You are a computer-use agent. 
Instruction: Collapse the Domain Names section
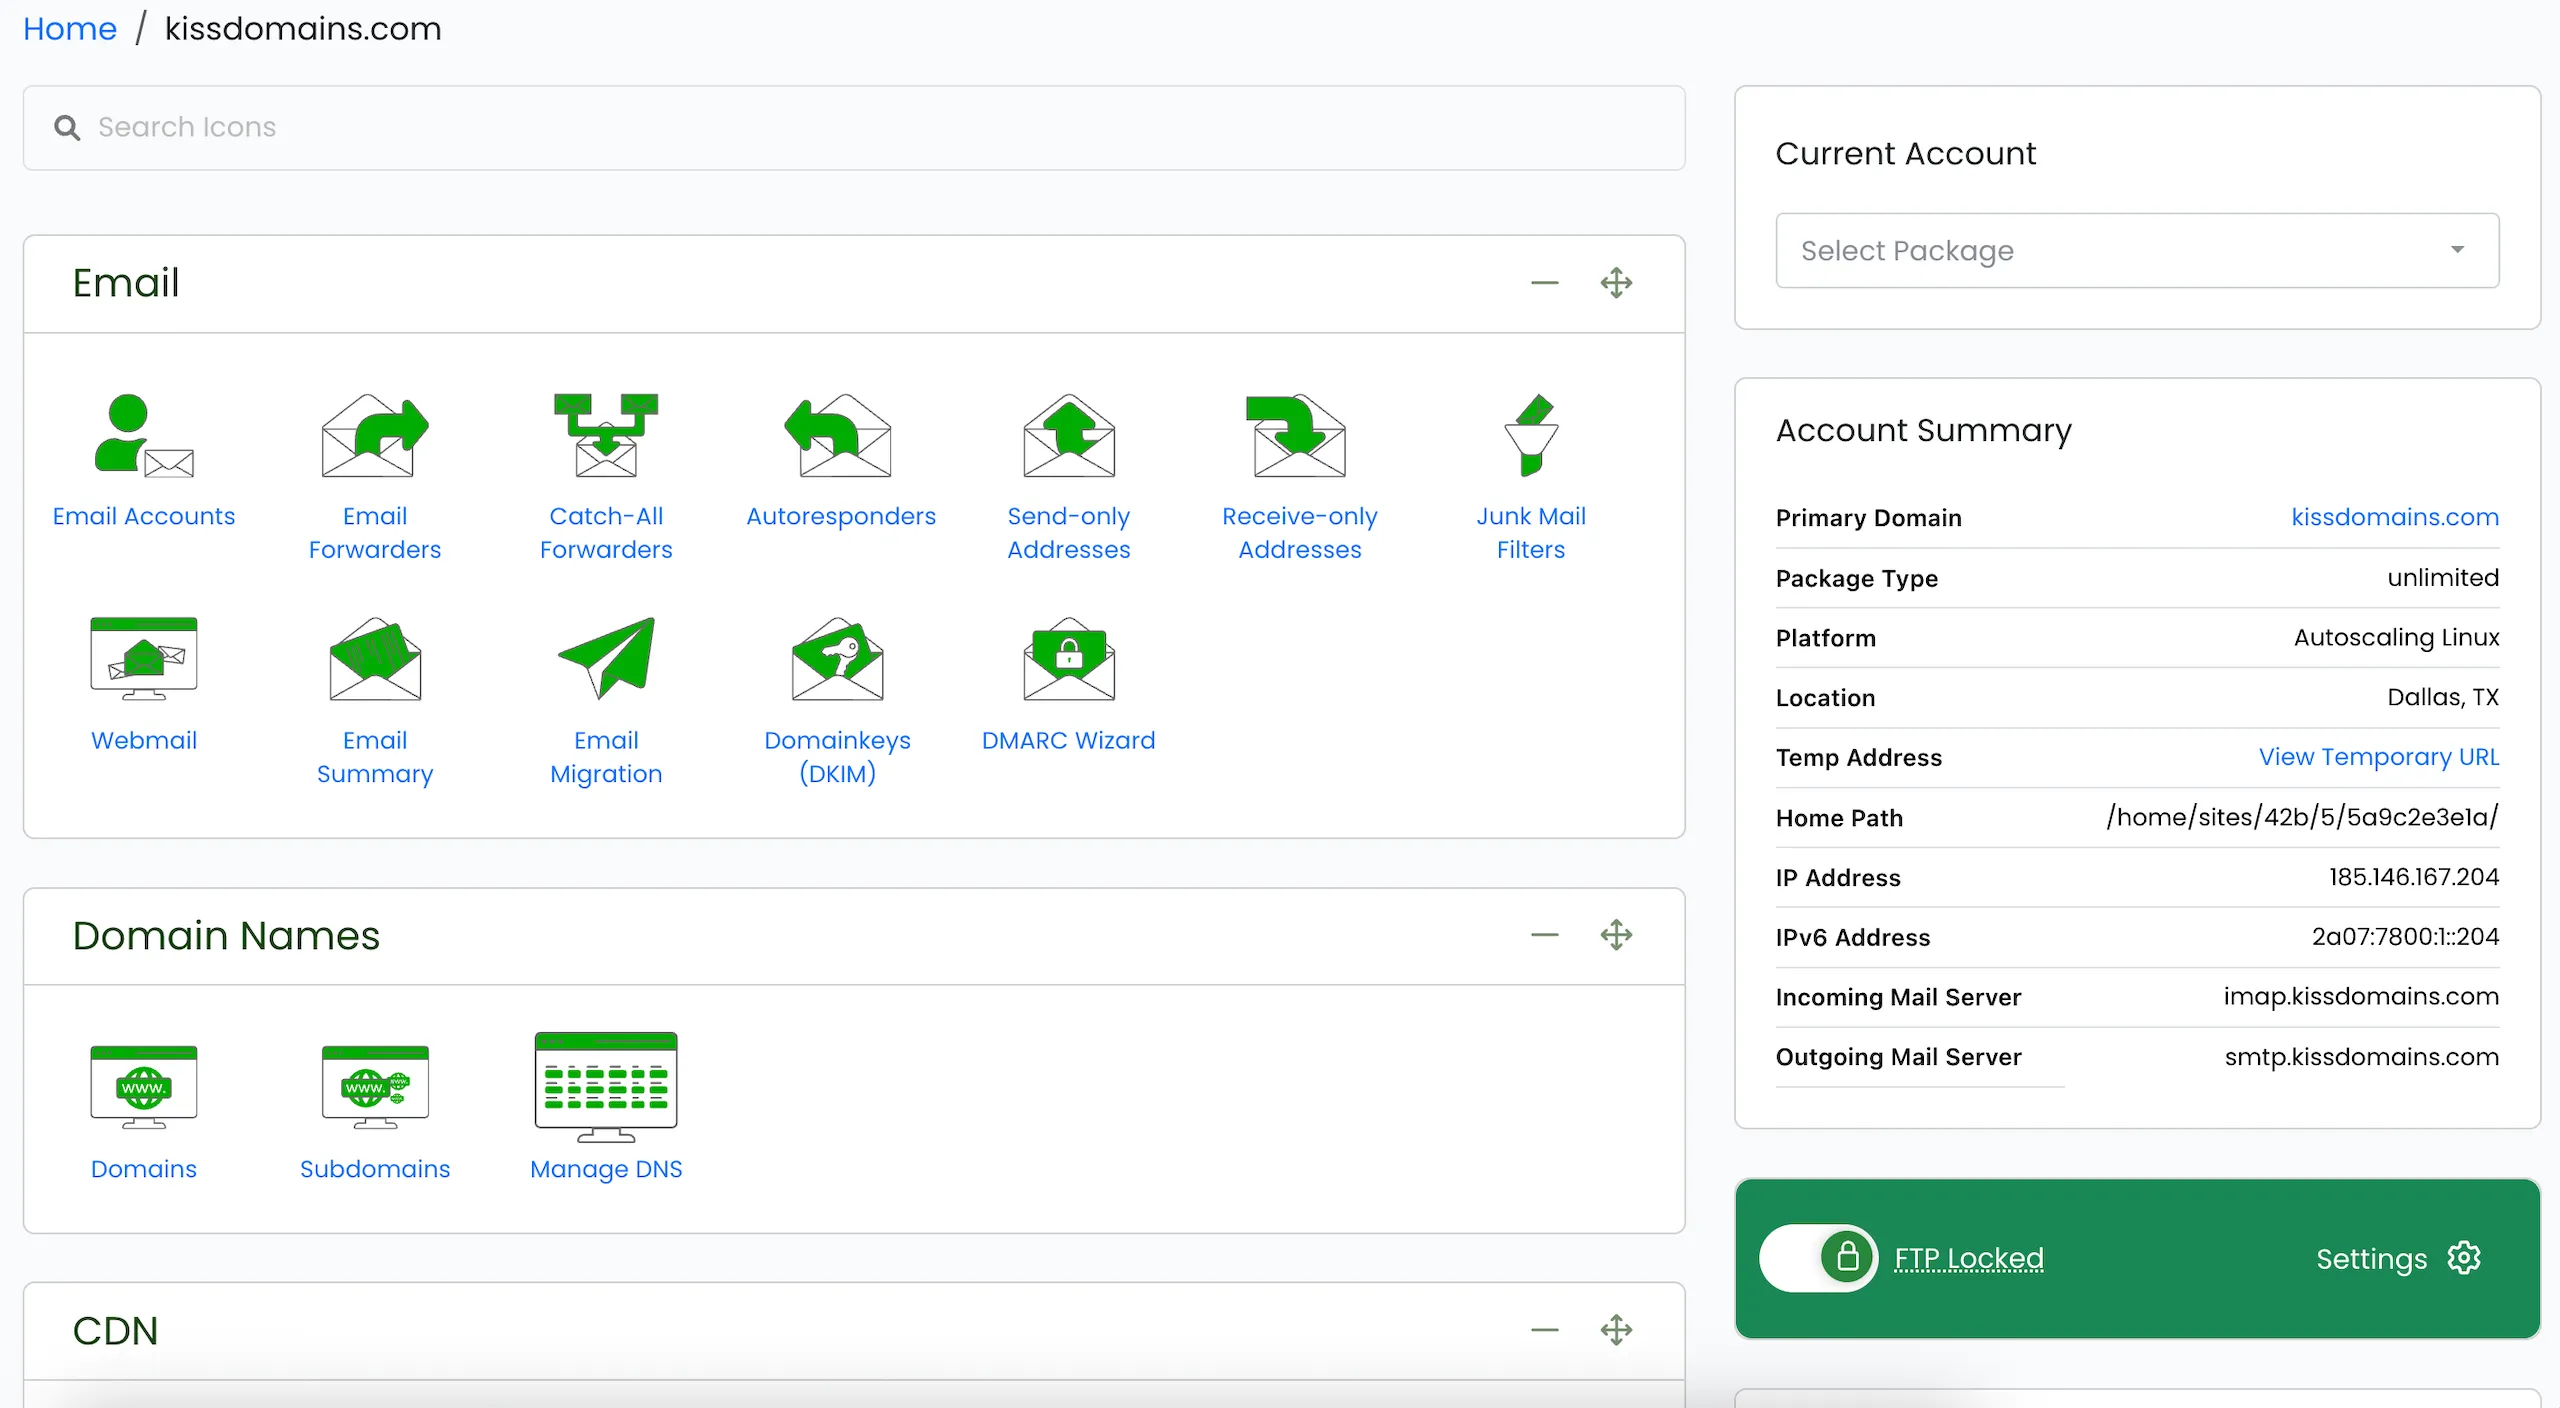tap(1545, 935)
